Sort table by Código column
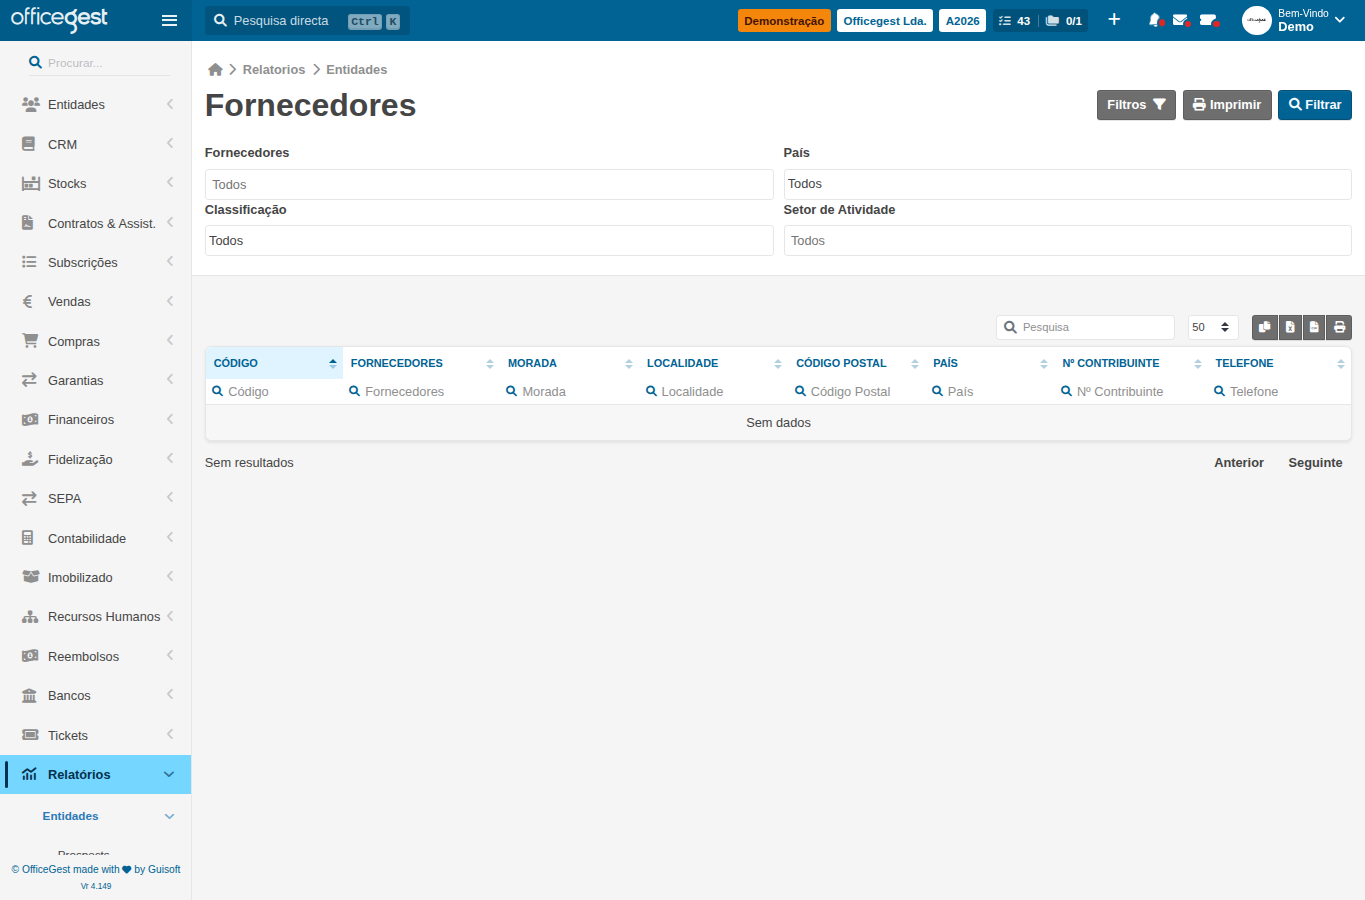This screenshot has height=900, width=1365. click(x=274, y=363)
